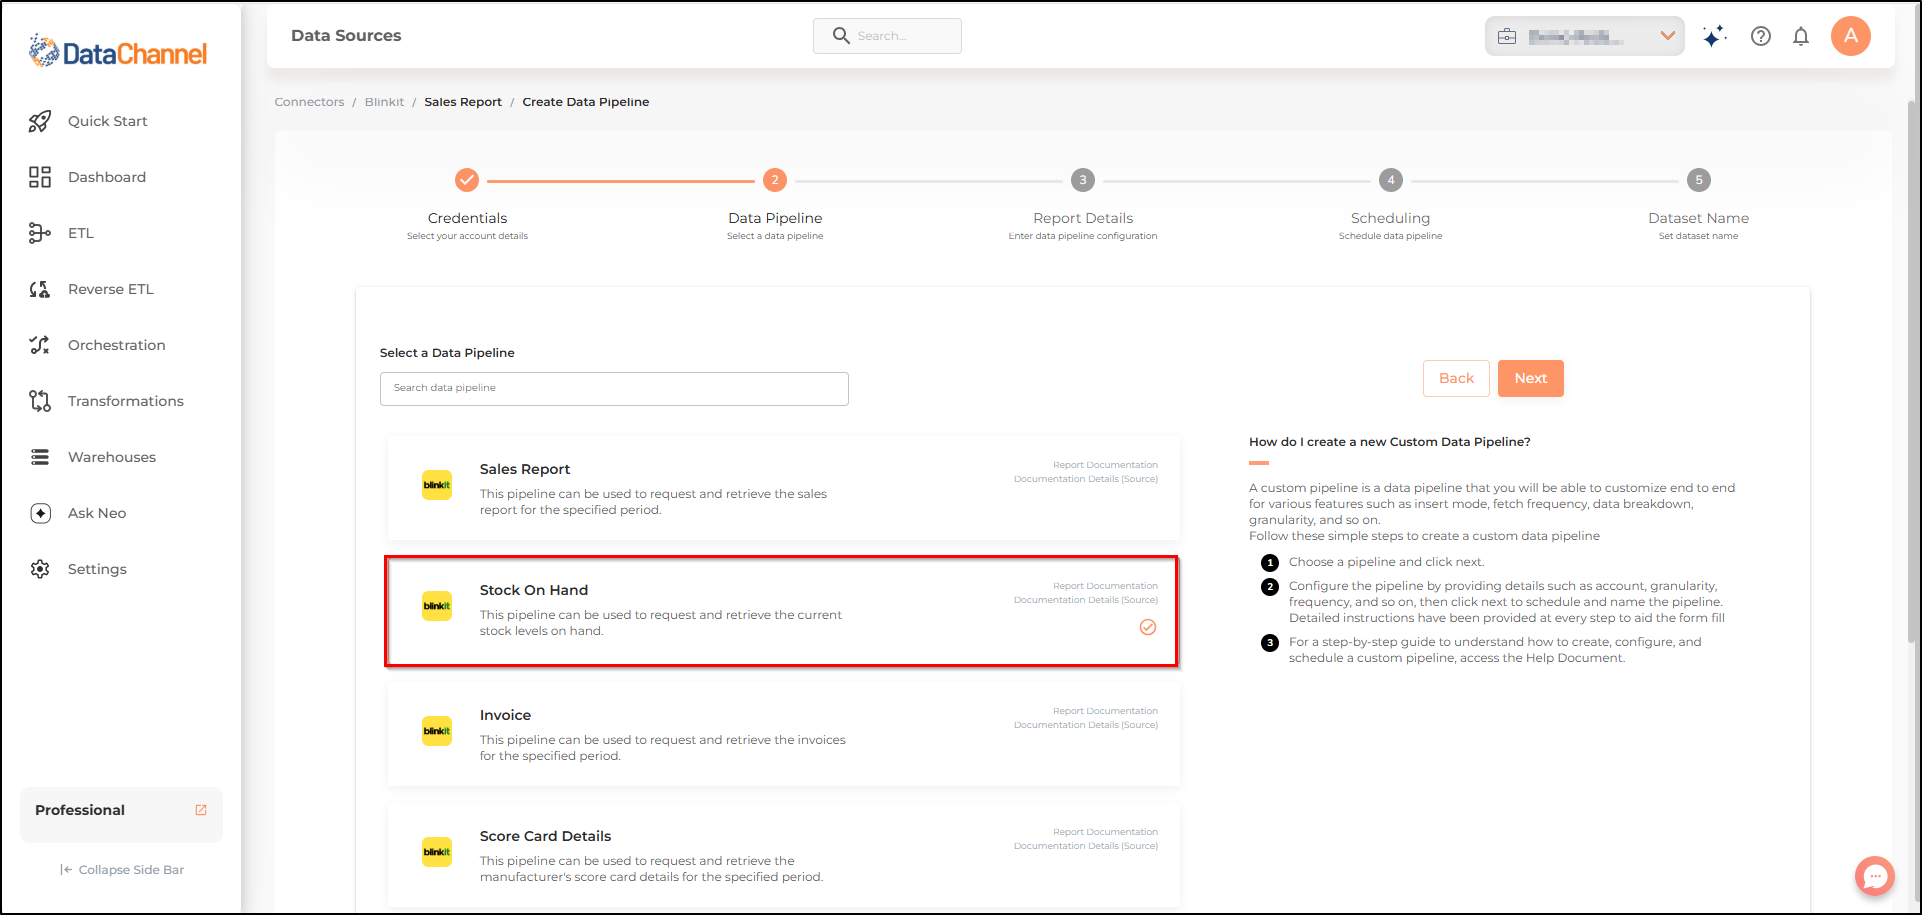Click Blinkit logo on Score Card Details
This screenshot has width=1922, height=915.
pyautogui.click(x=437, y=852)
